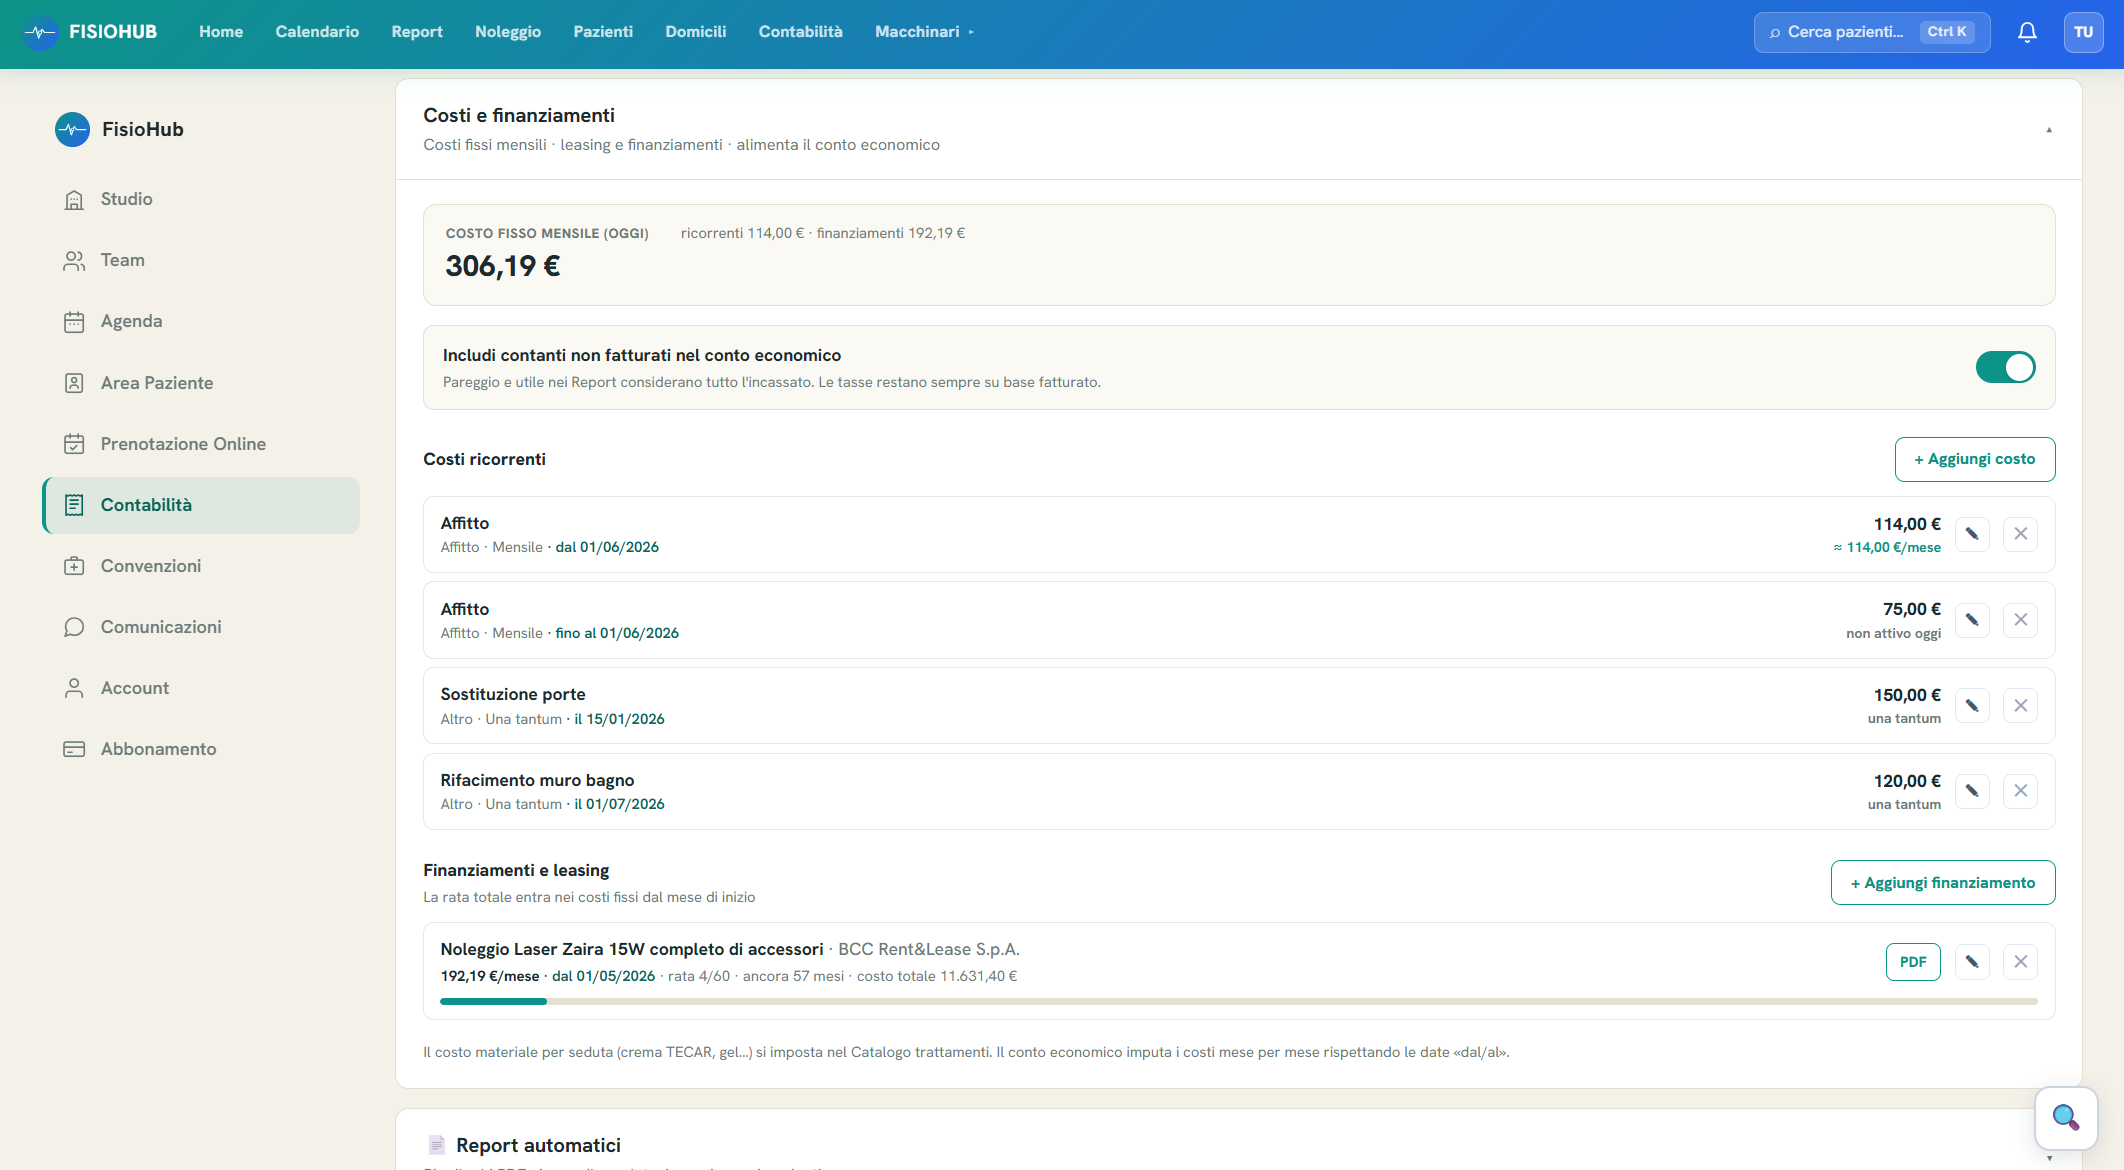Screen dimensions: 2124x1170
Task: Open Comunicazioni in the sidebar
Action: 201,627
